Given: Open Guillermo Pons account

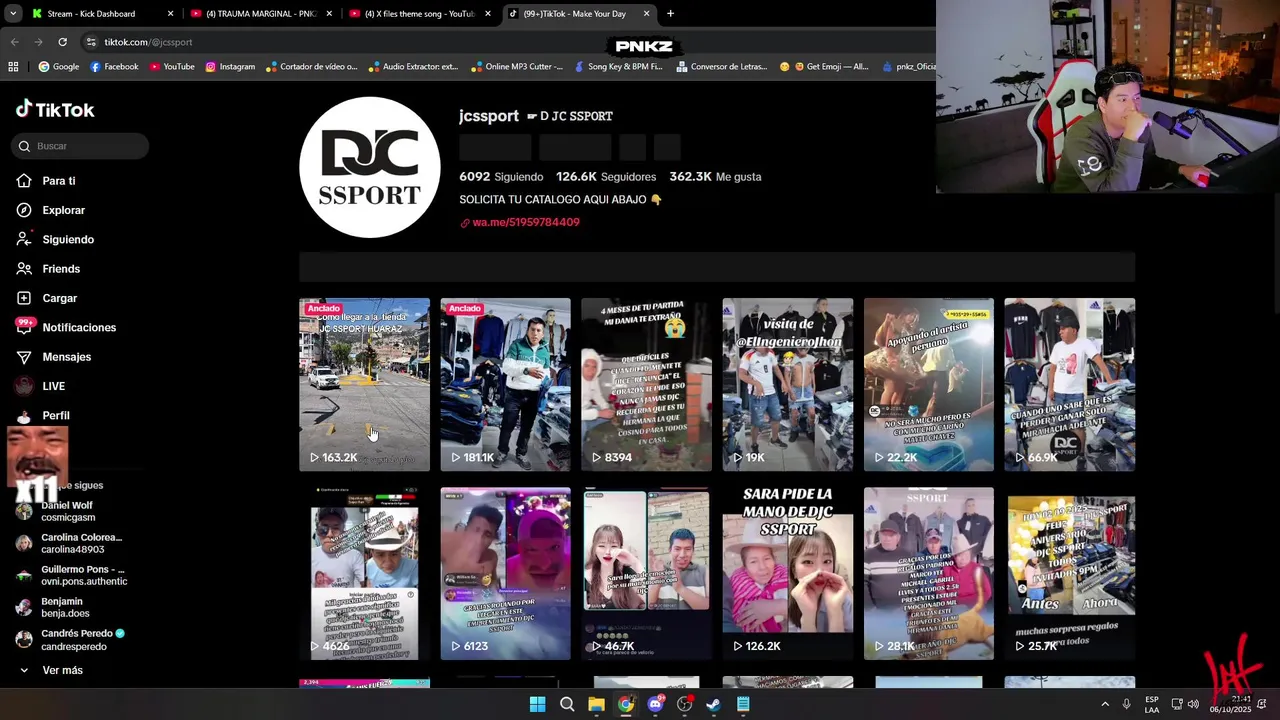Looking at the screenshot, I should pos(71,575).
